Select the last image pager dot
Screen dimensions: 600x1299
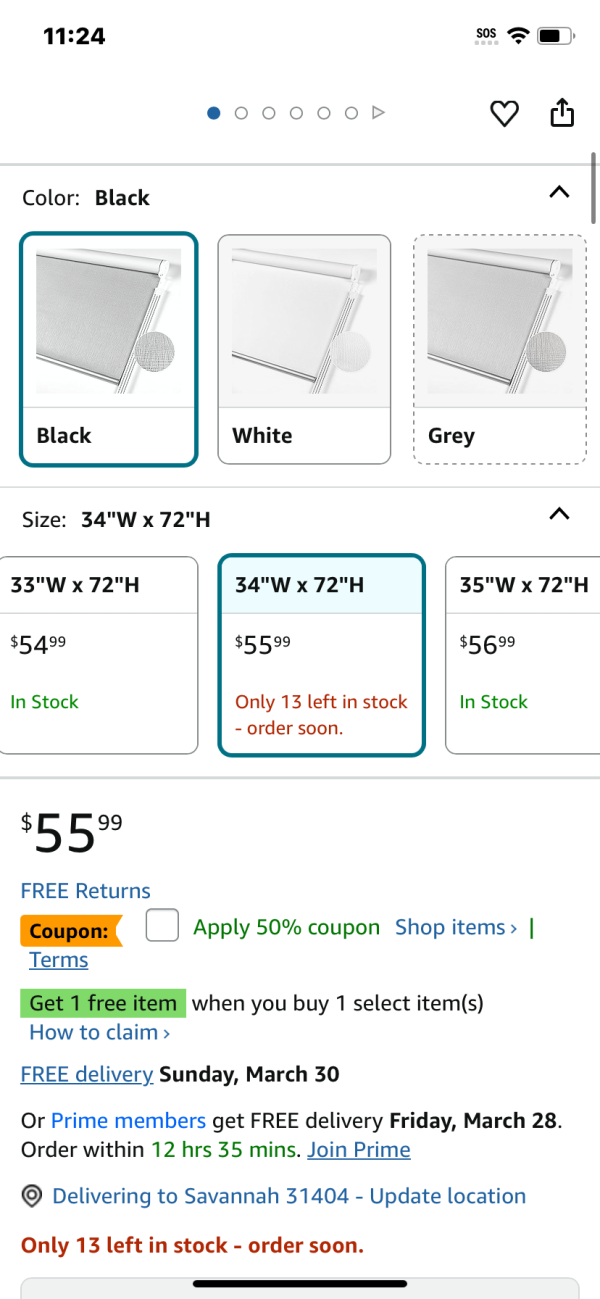click(x=351, y=113)
